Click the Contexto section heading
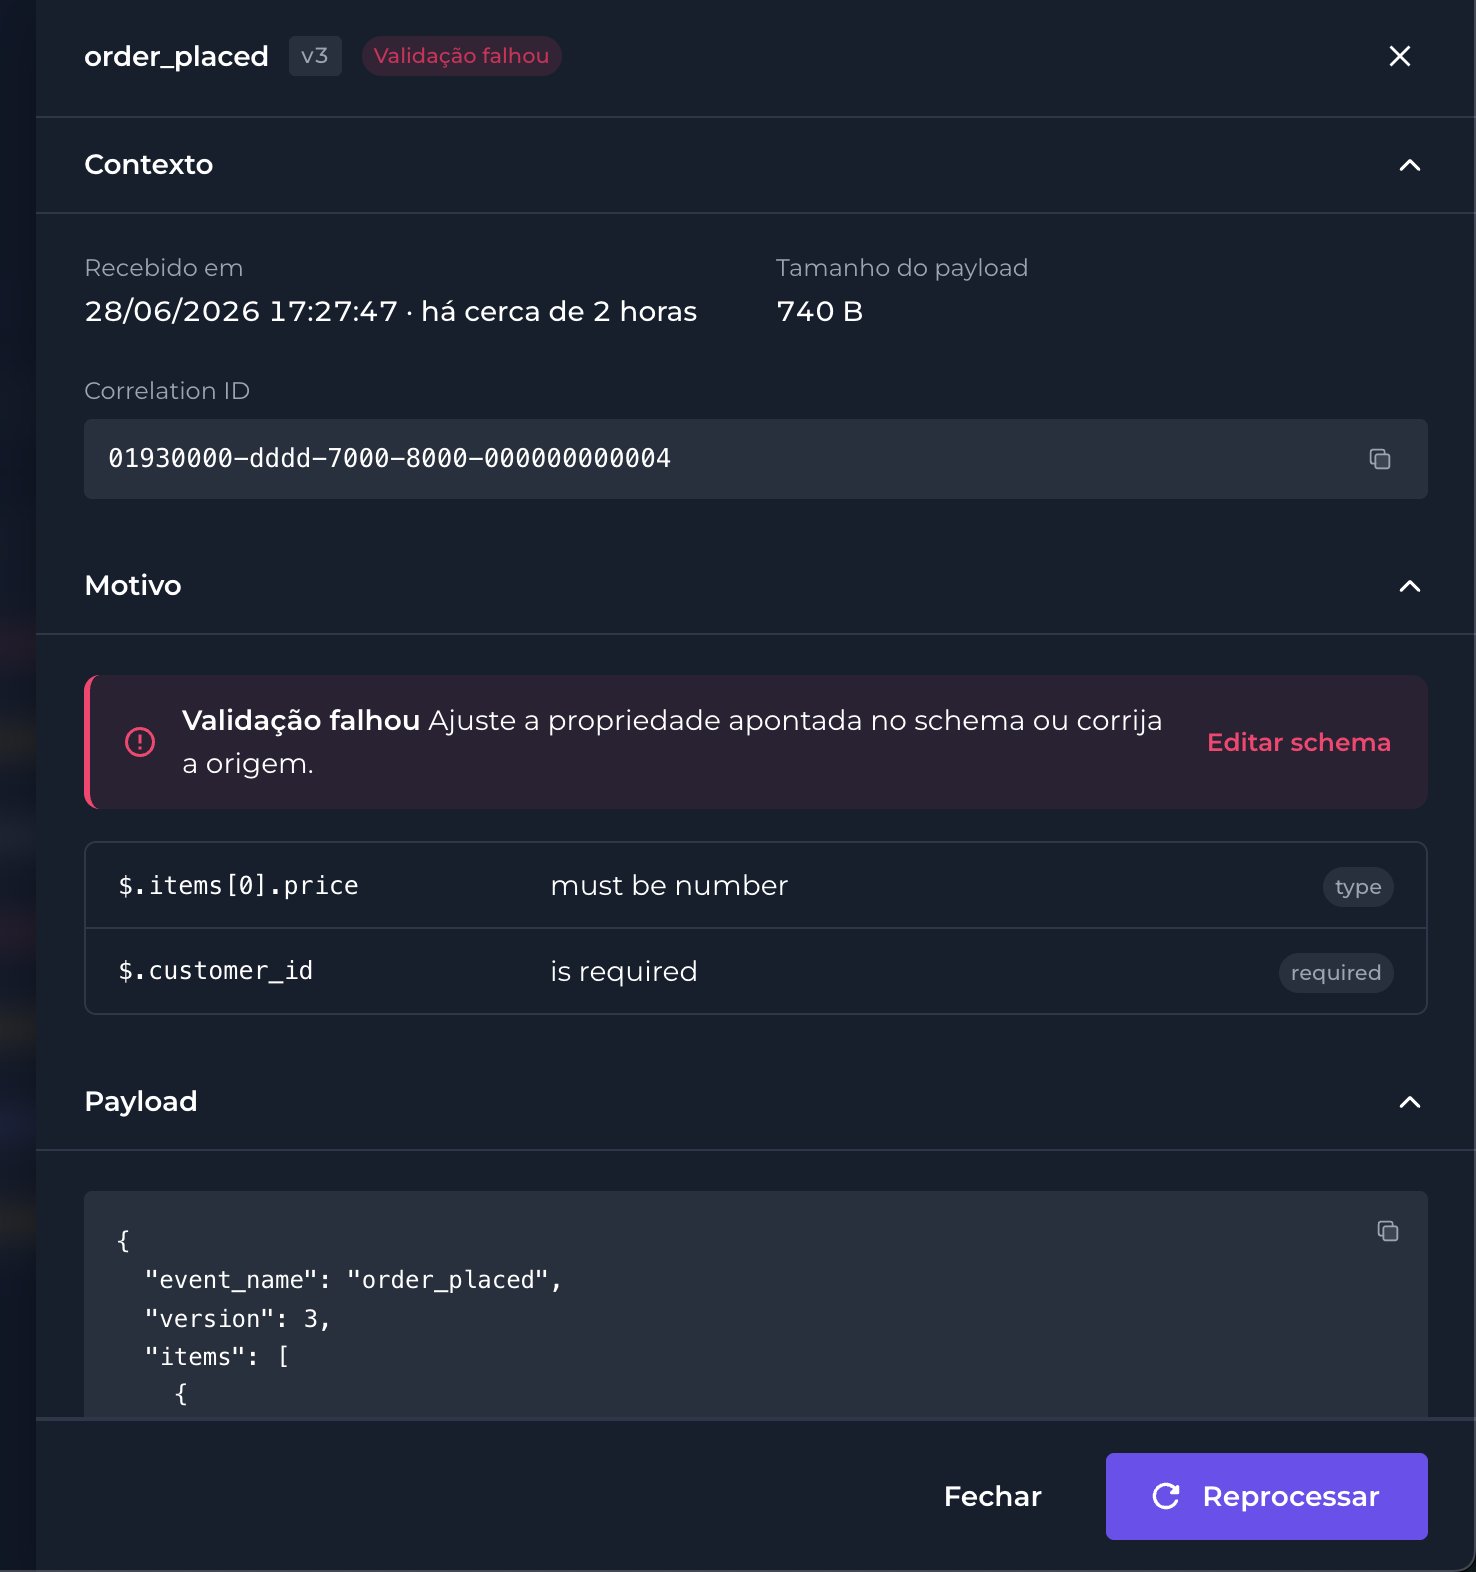This screenshot has height=1572, width=1476. (149, 164)
